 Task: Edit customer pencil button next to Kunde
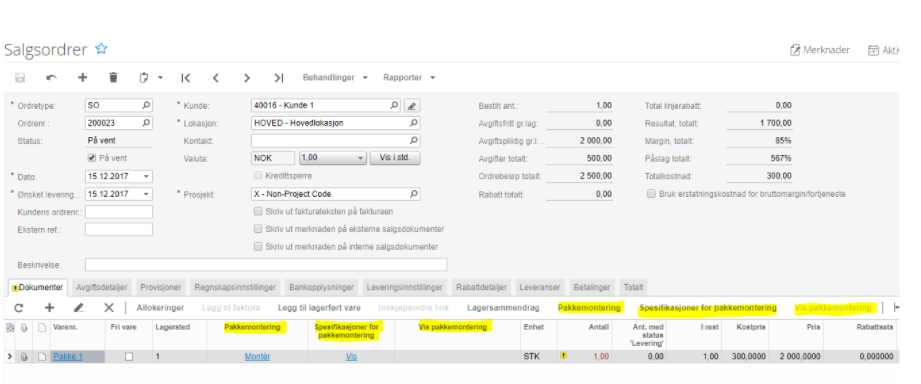pos(412,106)
